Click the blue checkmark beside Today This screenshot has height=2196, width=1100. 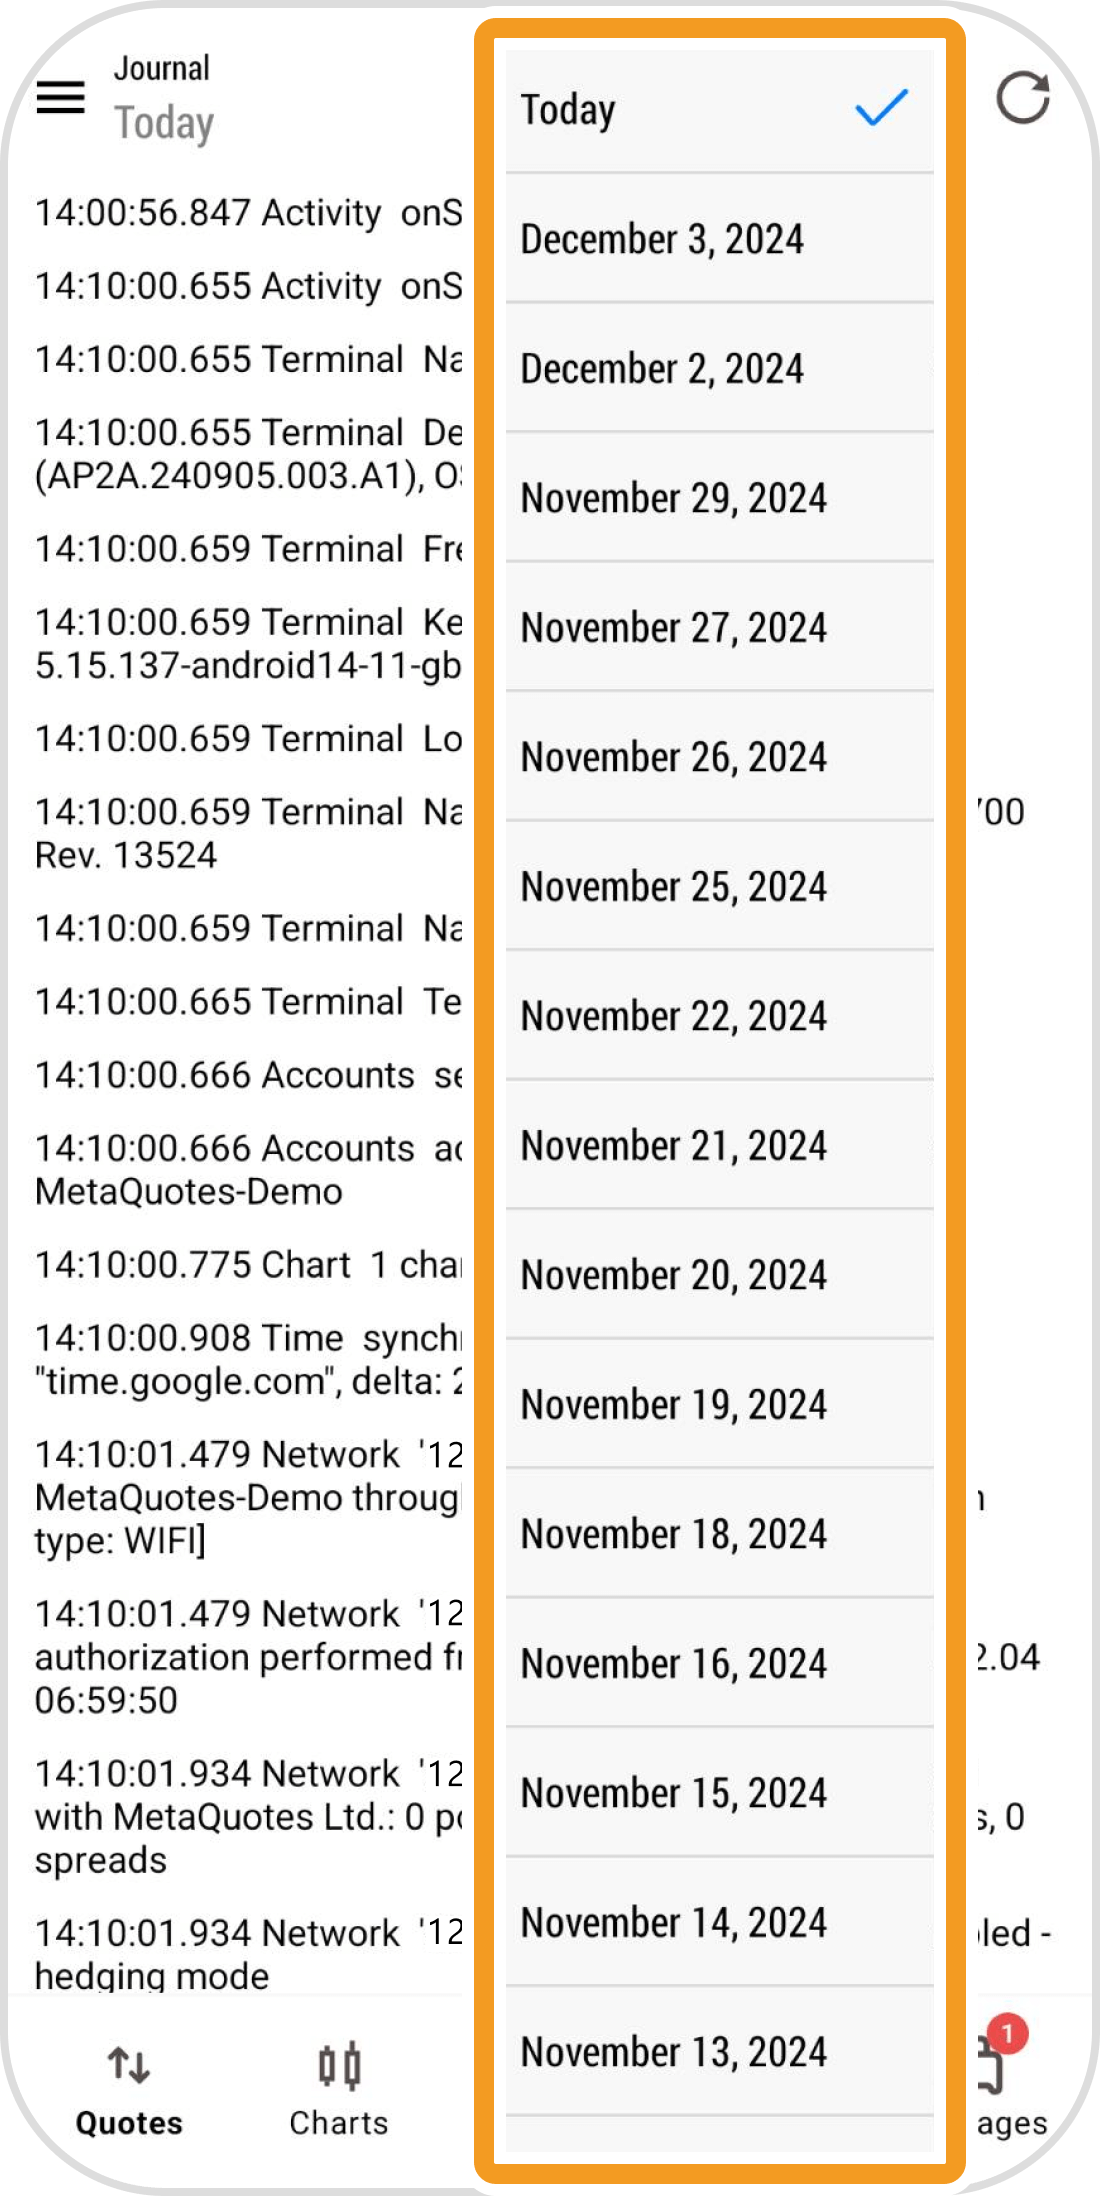pyautogui.click(x=881, y=108)
